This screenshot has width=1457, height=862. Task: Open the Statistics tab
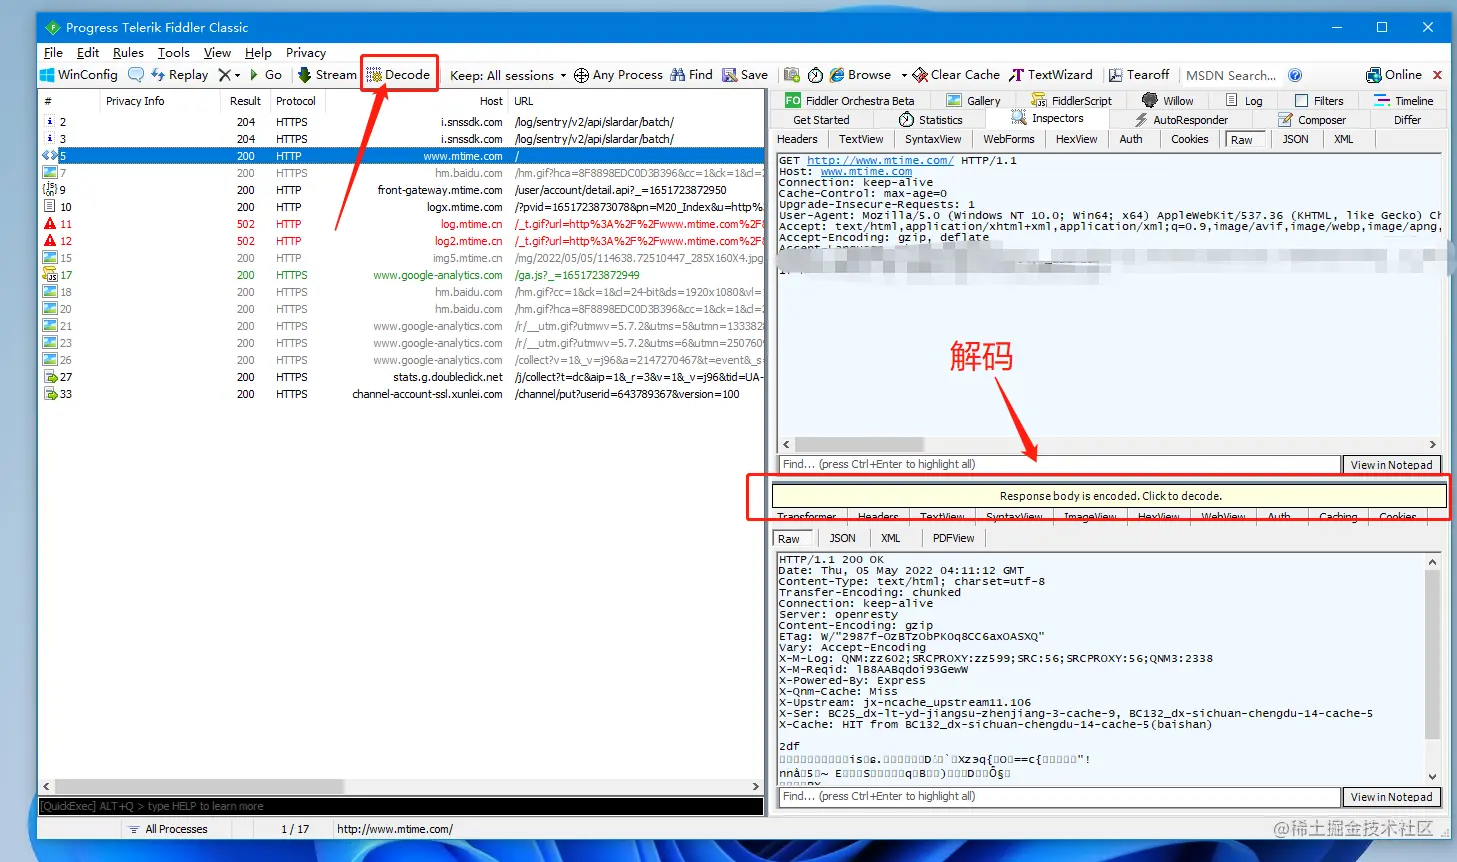(930, 120)
